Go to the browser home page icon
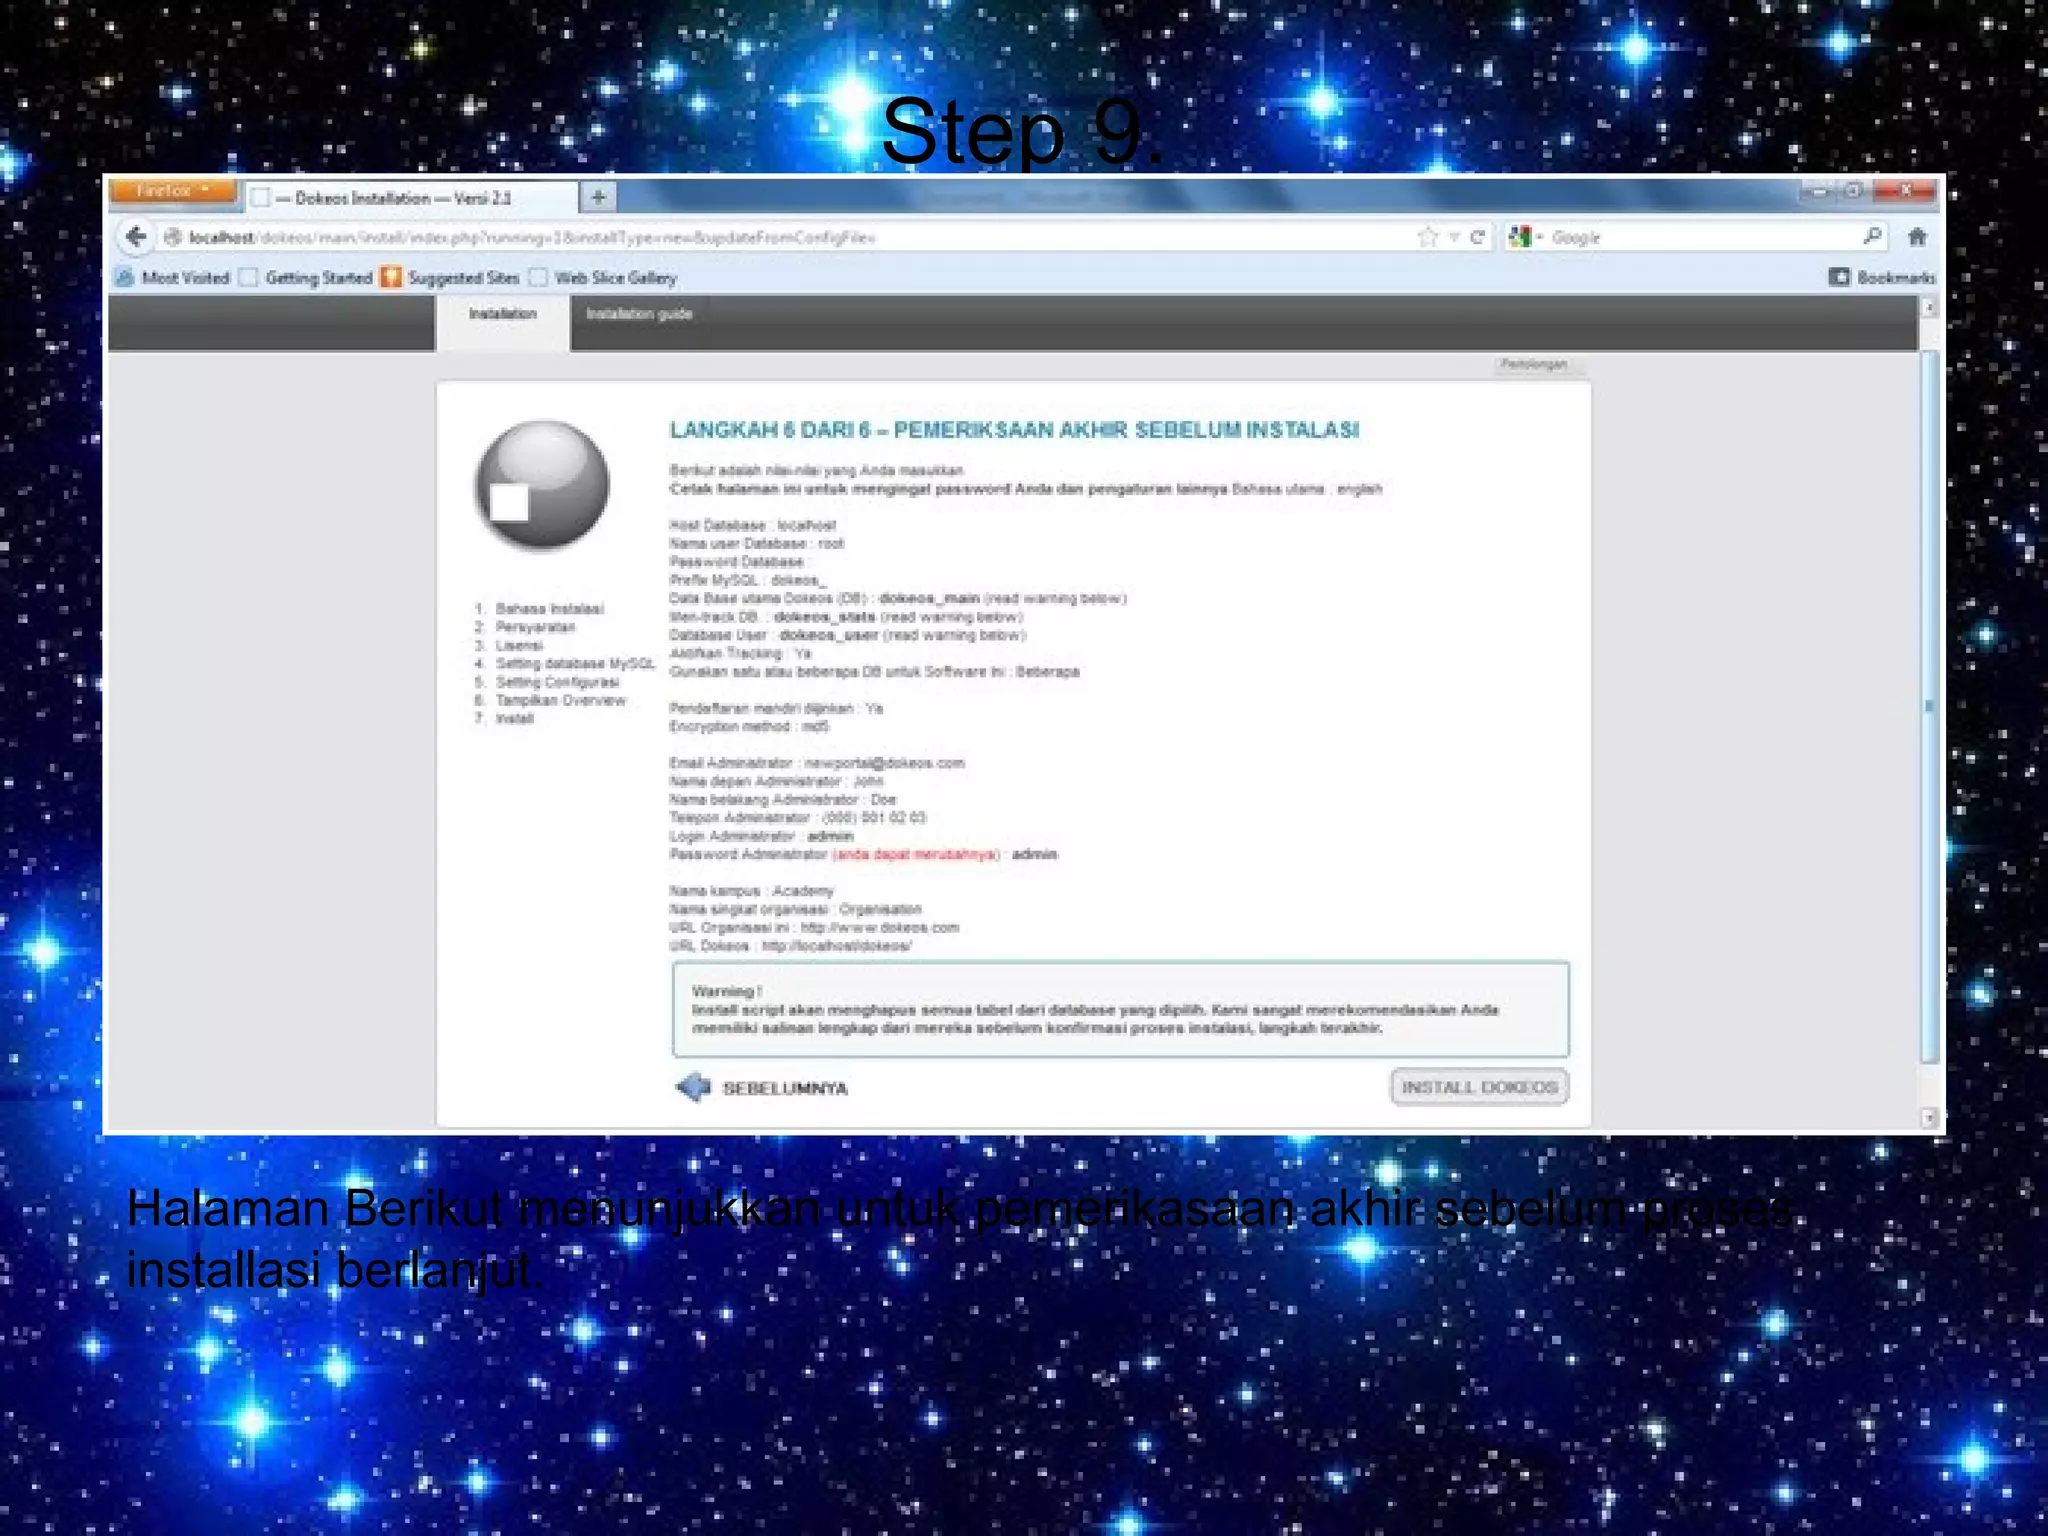Screen dimensions: 2048x1536 coord(1917,237)
